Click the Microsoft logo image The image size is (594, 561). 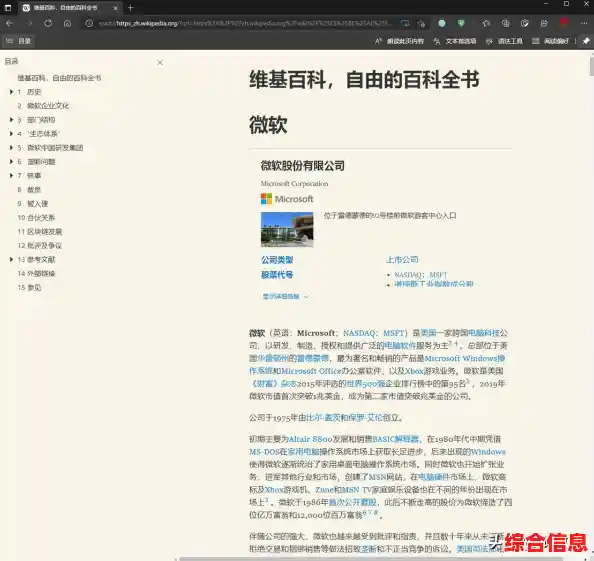287,199
